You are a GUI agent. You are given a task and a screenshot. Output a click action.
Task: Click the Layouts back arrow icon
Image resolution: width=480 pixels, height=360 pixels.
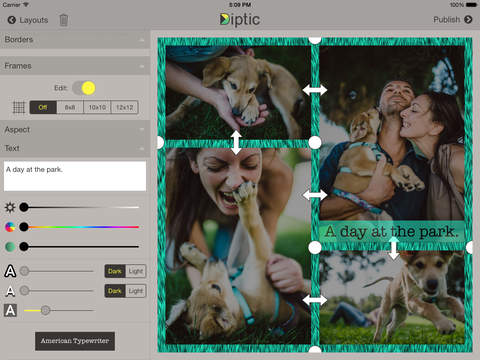(x=12, y=20)
